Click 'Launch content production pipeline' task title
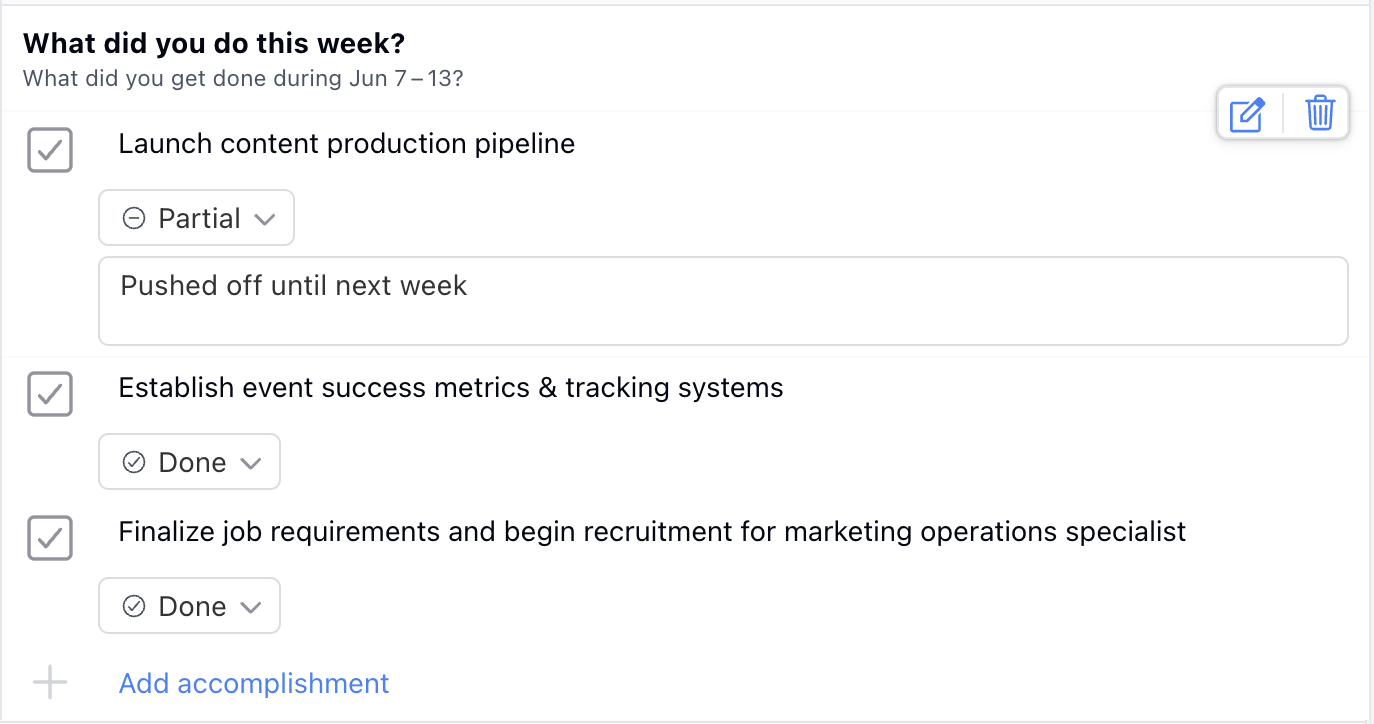 tap(346, 144)
